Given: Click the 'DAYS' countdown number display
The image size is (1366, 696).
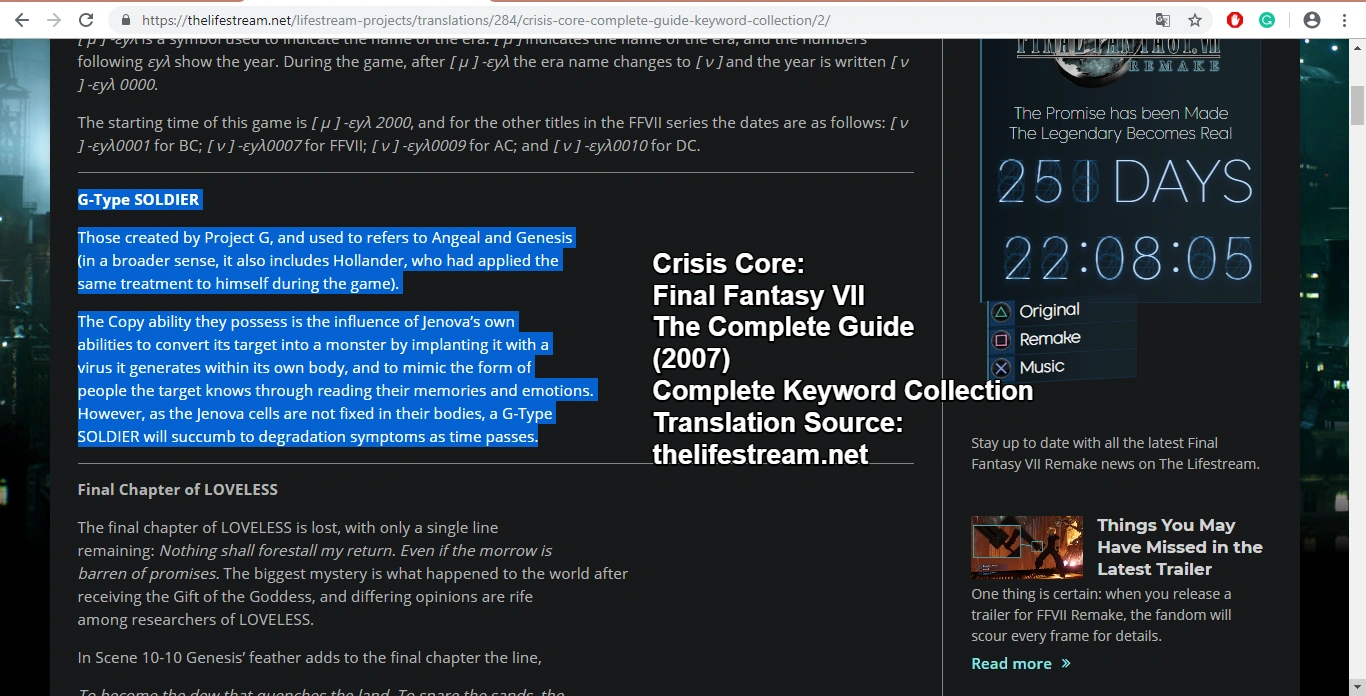Looking at the screenshot, I should click(x=1125, y=182).
